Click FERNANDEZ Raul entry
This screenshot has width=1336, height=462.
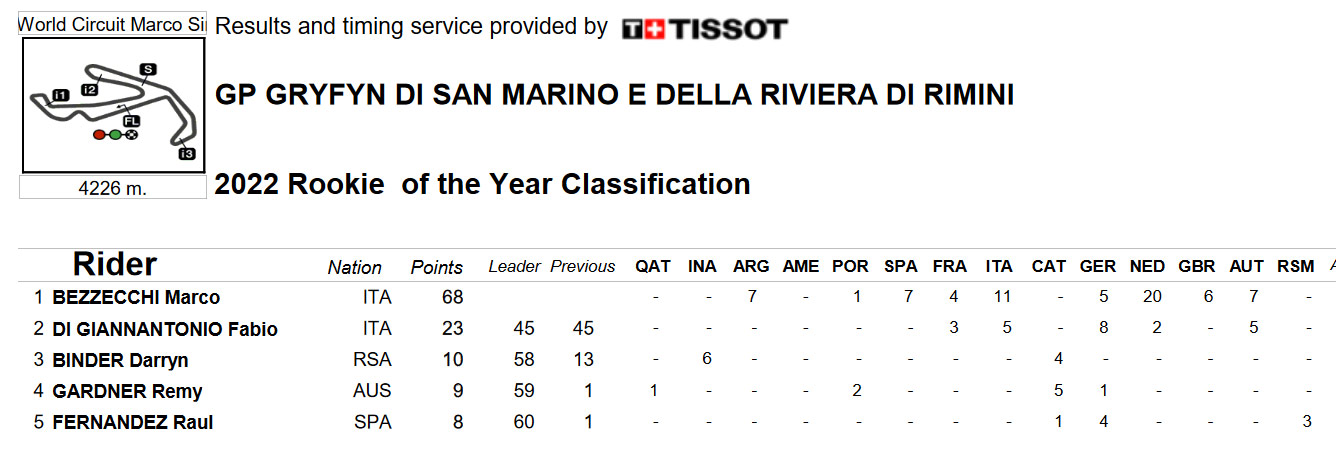point(133,422)
